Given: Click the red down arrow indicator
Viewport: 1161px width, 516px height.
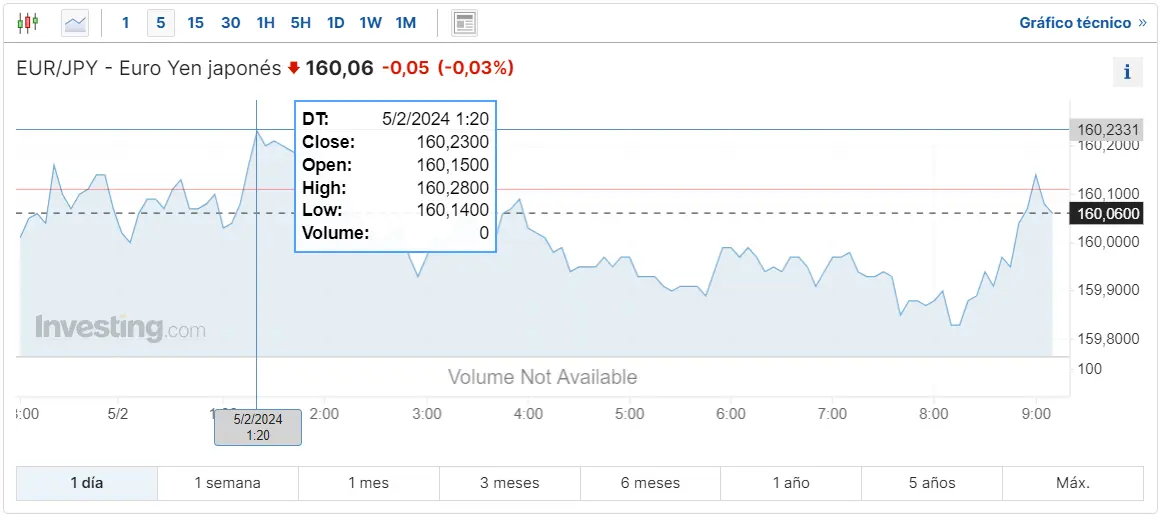Looking at the screenshot, I should (x=294, y=68).
